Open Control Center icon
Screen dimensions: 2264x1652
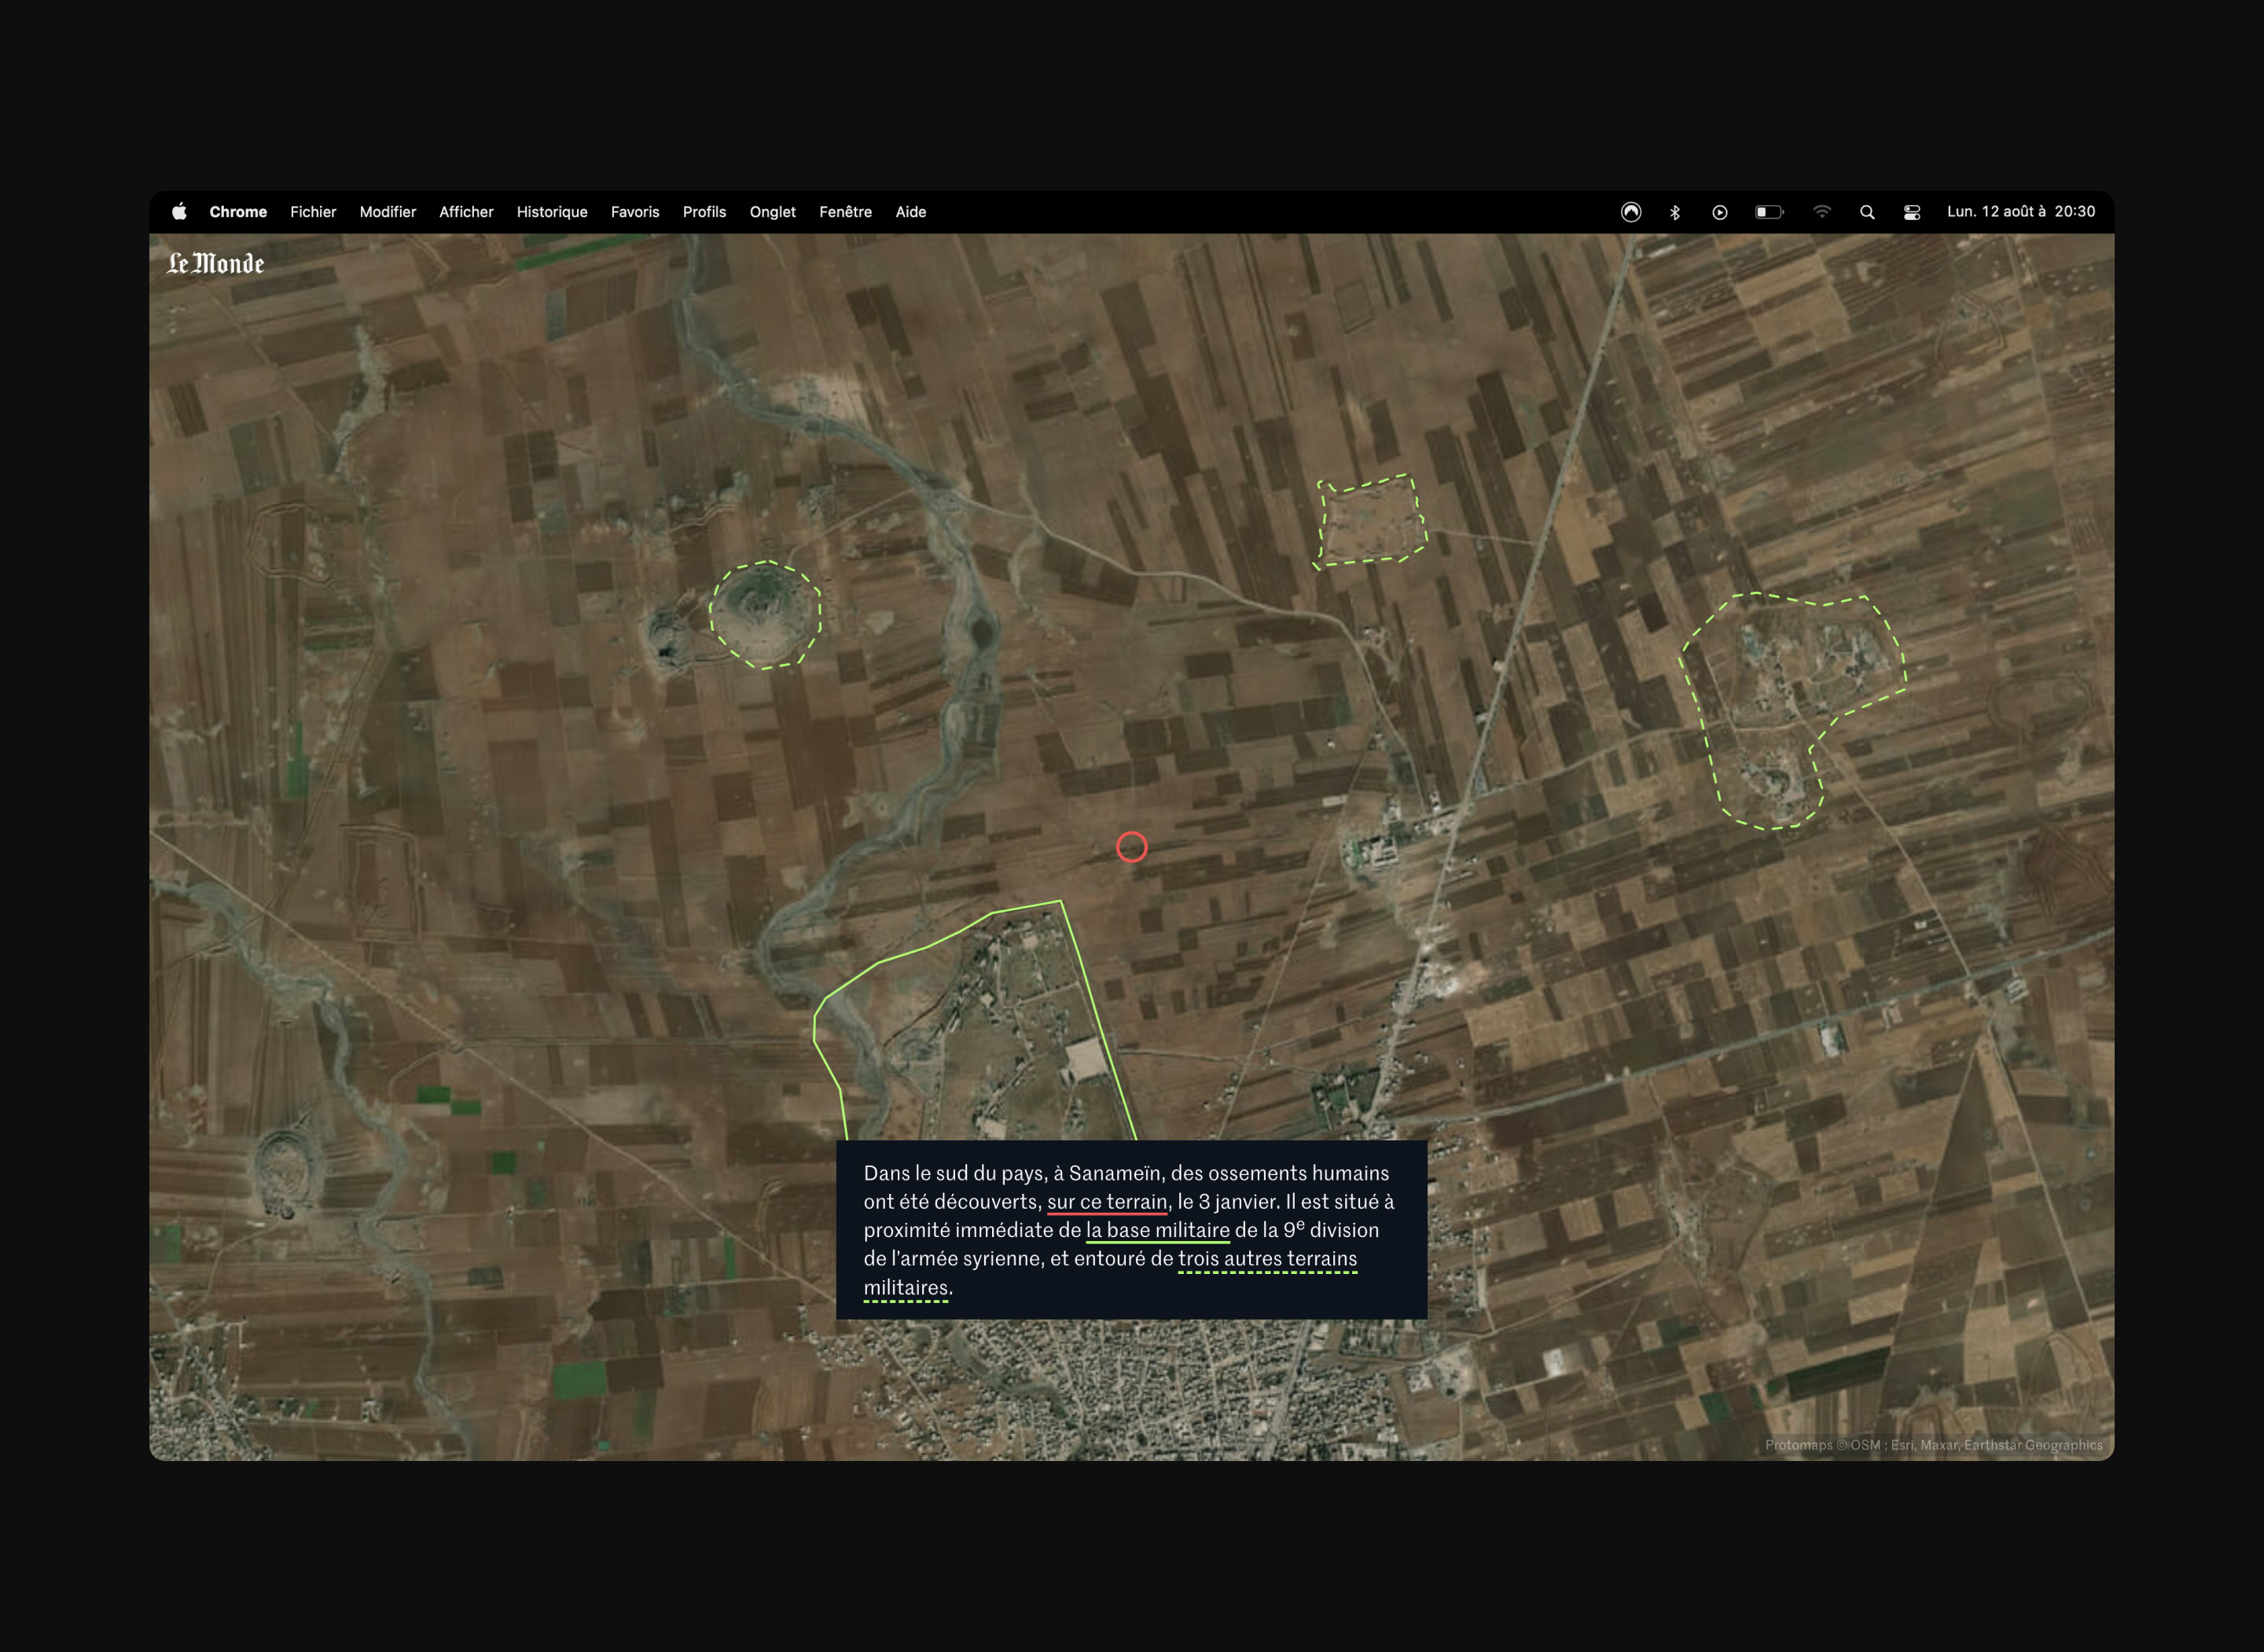pyautogui.click(x=1912, y=212)
